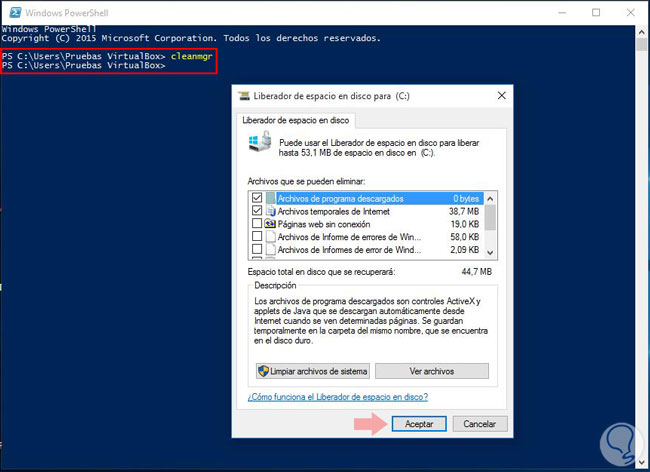650x472 pixels.
Task: Click the 44,7 MB total space value
Action: (x=477, y=272)
